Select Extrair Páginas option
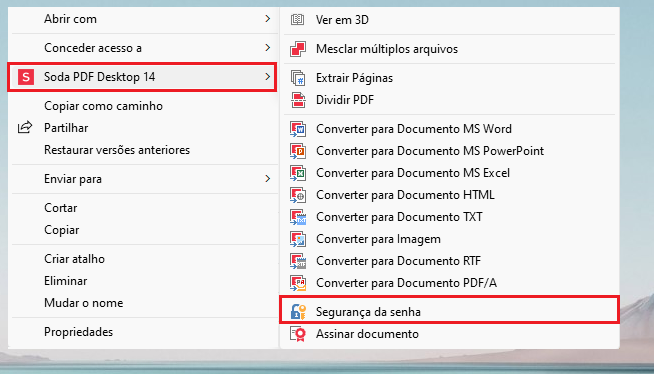654x374 pixels. (450, 78)
